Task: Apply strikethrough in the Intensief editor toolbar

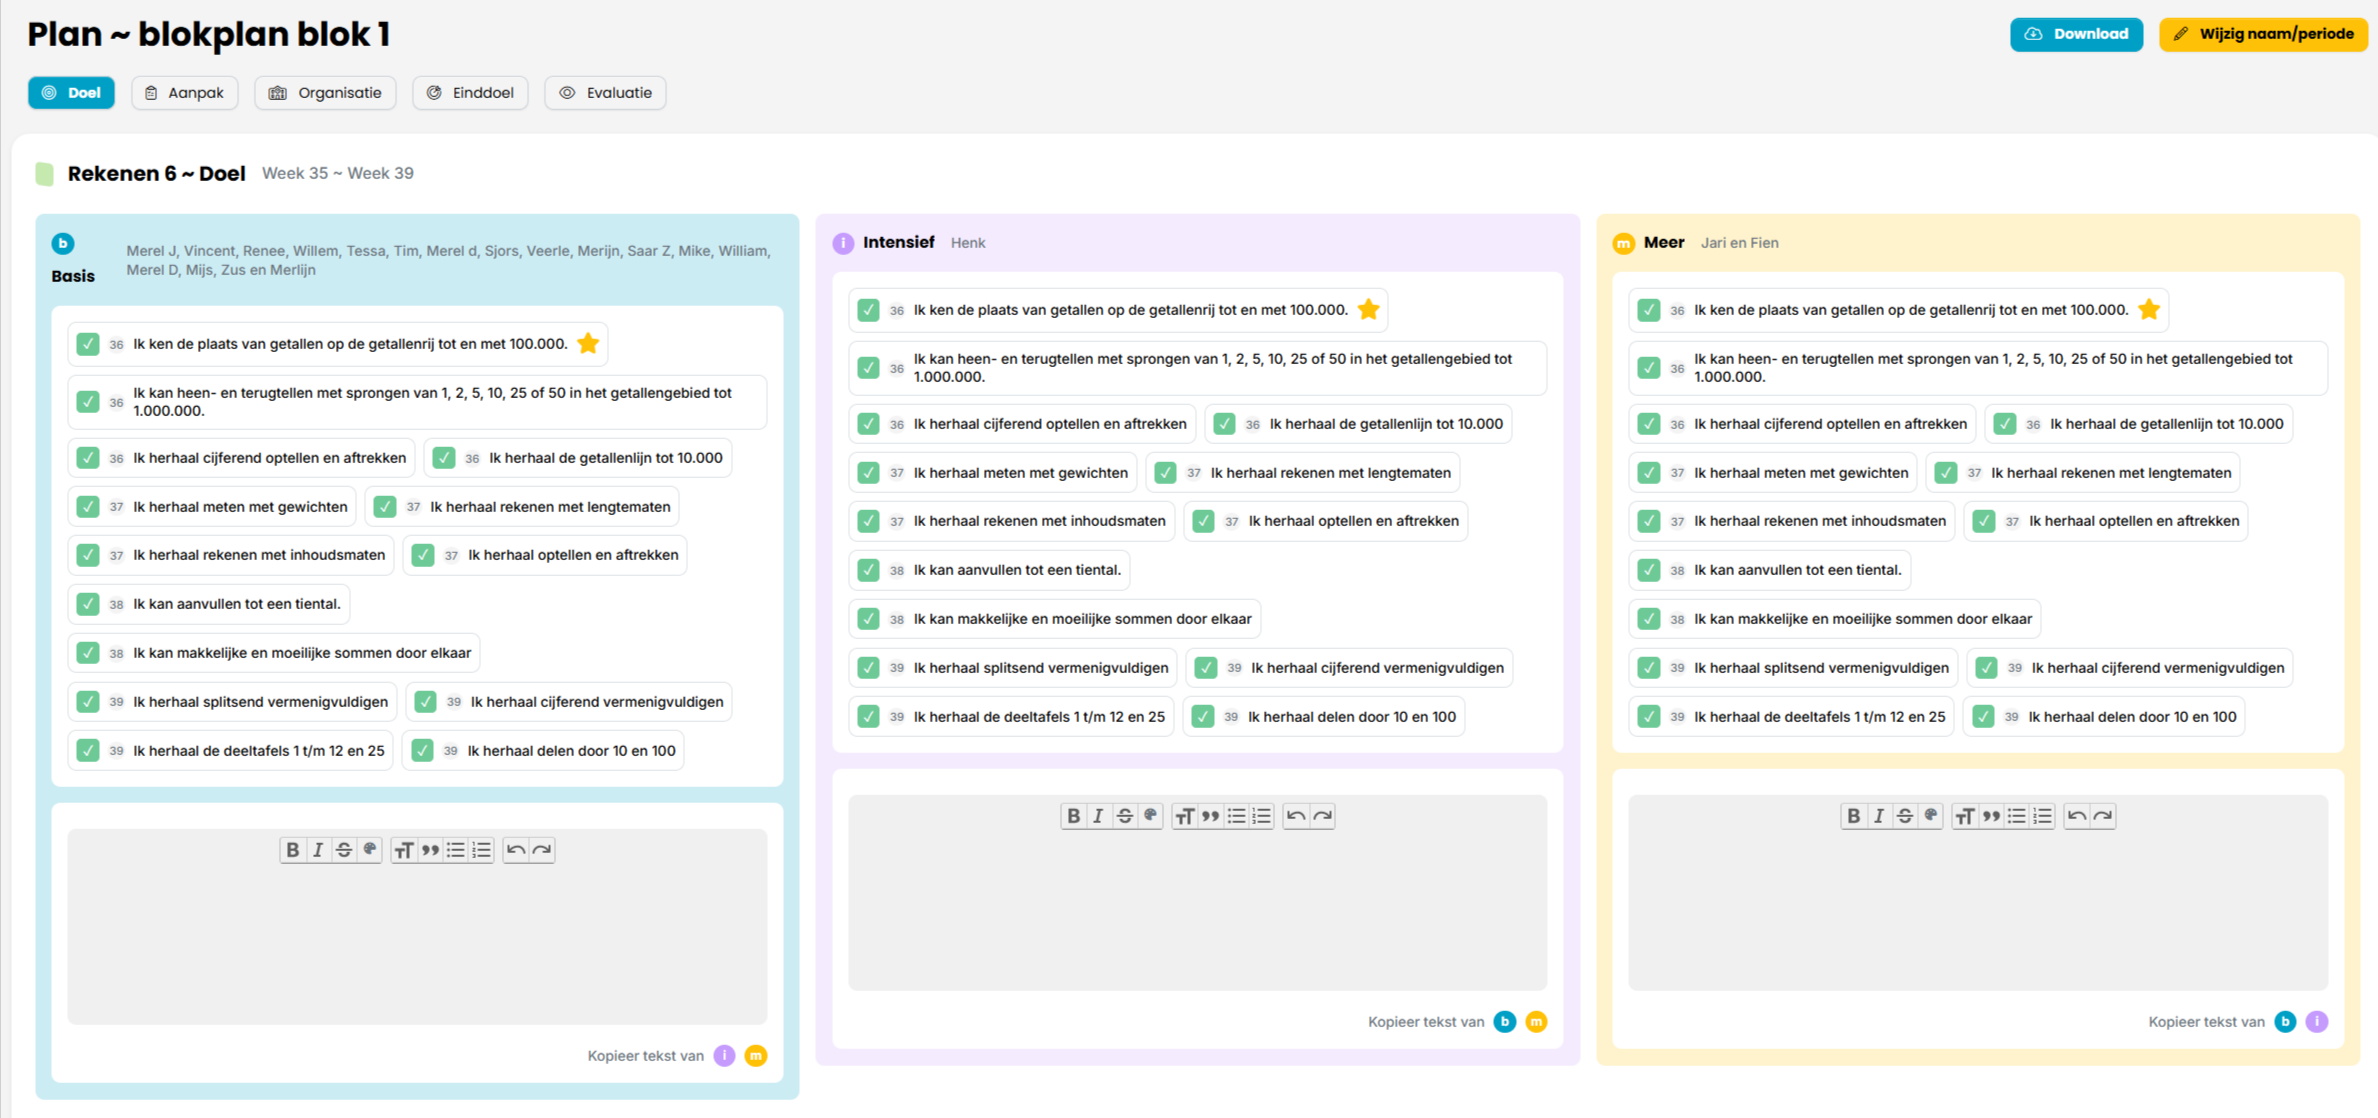Action: pyautogui.click(x=1124, y=816)
